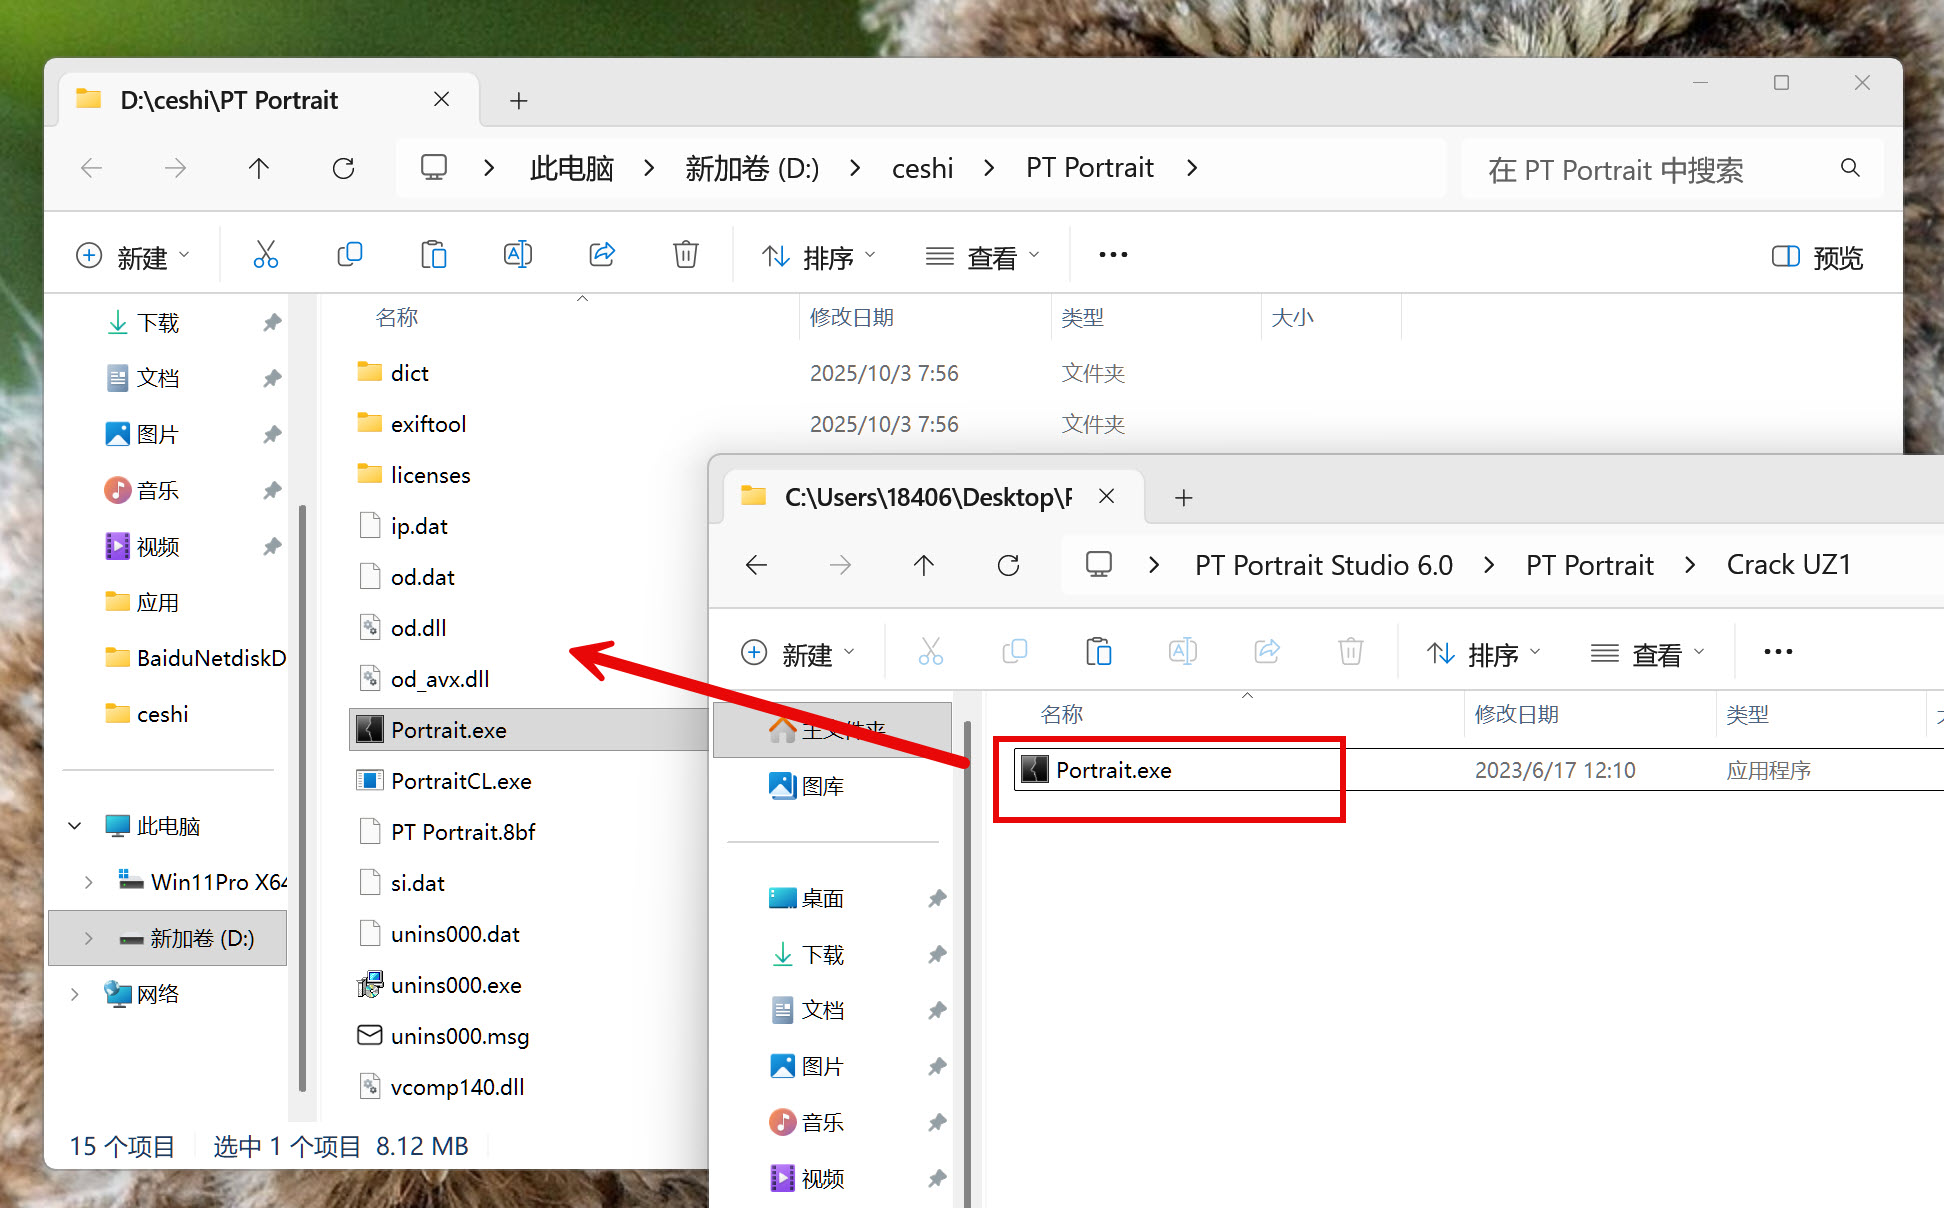1944x1208 pixels.
Task: Open the 查看 view dropdown in front window
Action: 1646,654
